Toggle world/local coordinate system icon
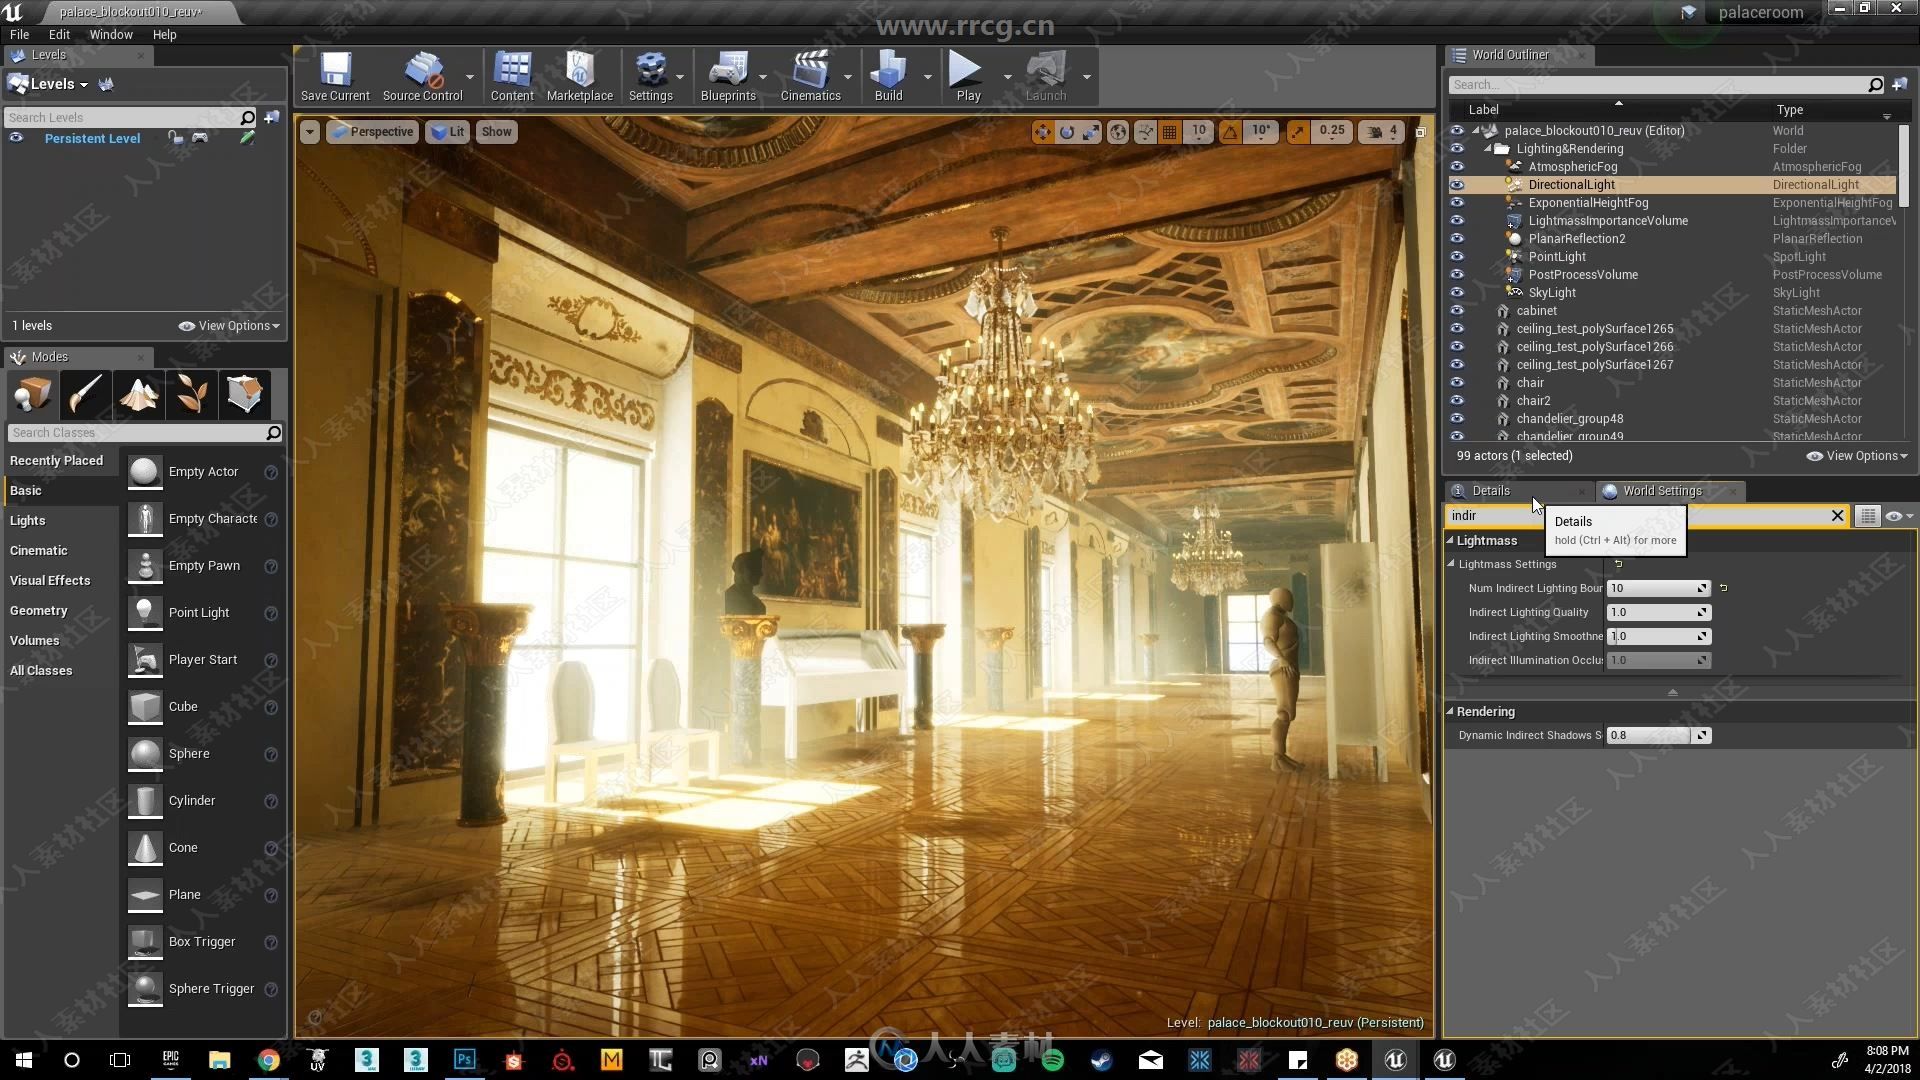Image resolution: width=1920 pixels, height=1080 pixels. coord(1119,132)
